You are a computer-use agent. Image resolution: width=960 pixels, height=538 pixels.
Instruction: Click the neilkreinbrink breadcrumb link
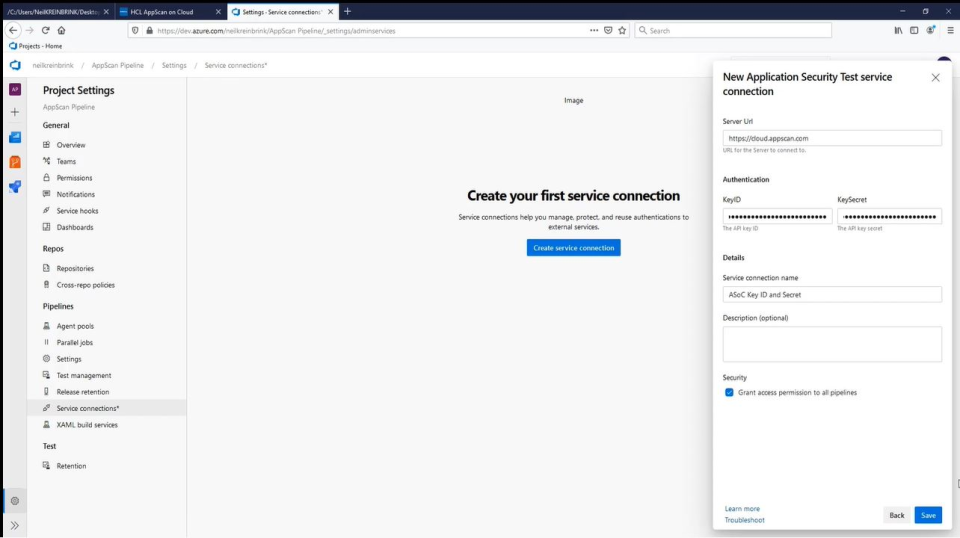coord(53,65)
